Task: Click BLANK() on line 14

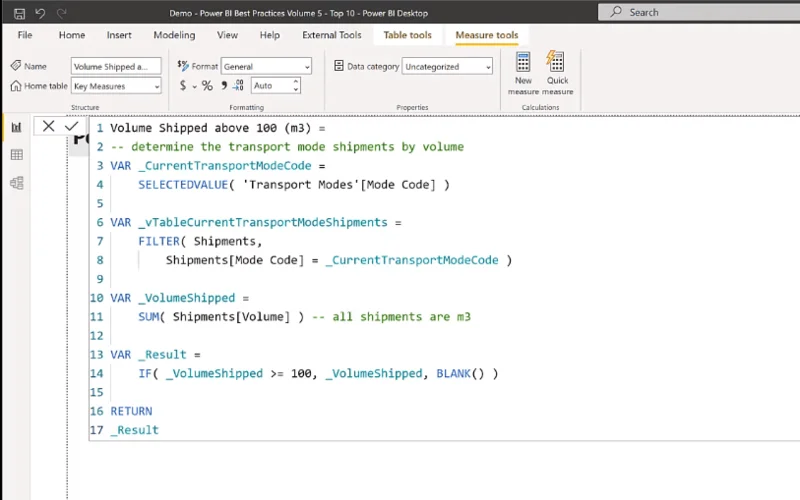Action: coord(460,373)
